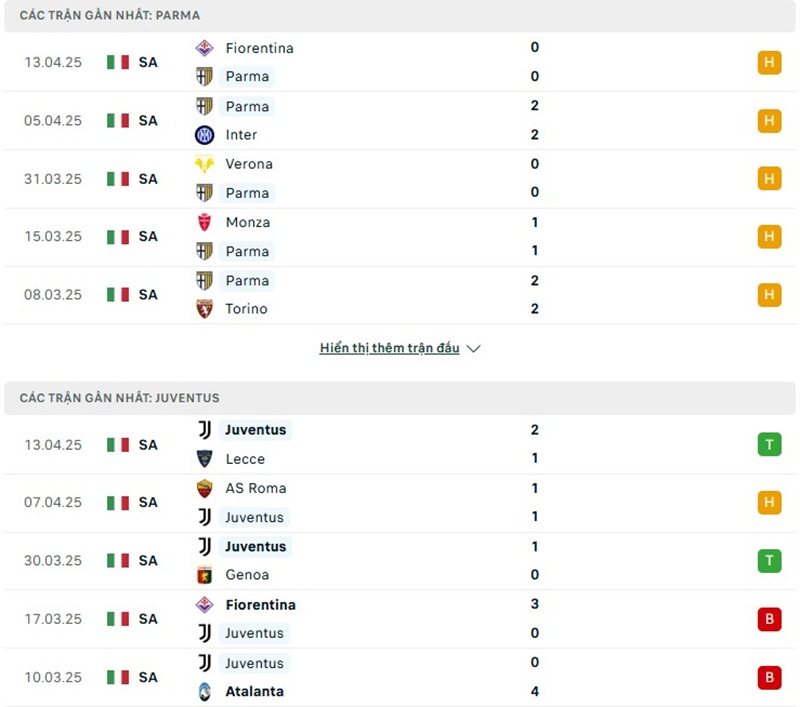
Task: Click the Atalanta club logo
Action: [206, 691]
